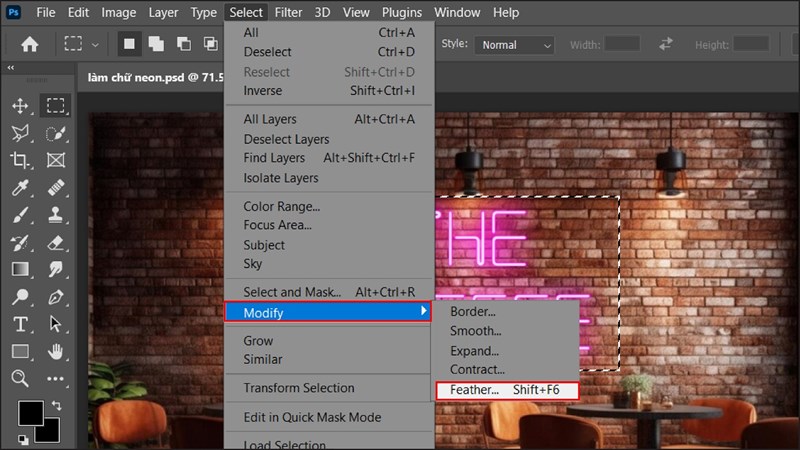Select the Rectangle shape tool
The width and height of the screenshot is (800, 450).
click(x=20, y=351)
